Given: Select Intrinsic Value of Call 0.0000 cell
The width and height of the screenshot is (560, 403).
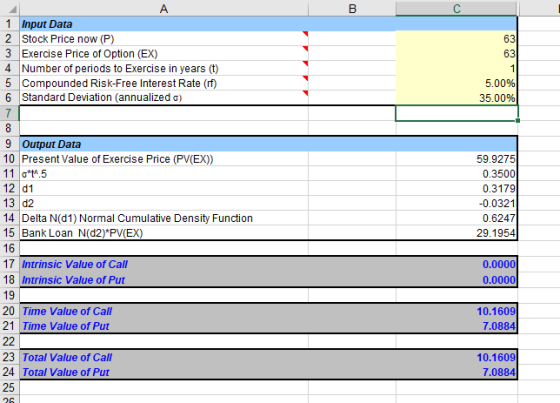Looking at the screenshot, I should point(456,264).
